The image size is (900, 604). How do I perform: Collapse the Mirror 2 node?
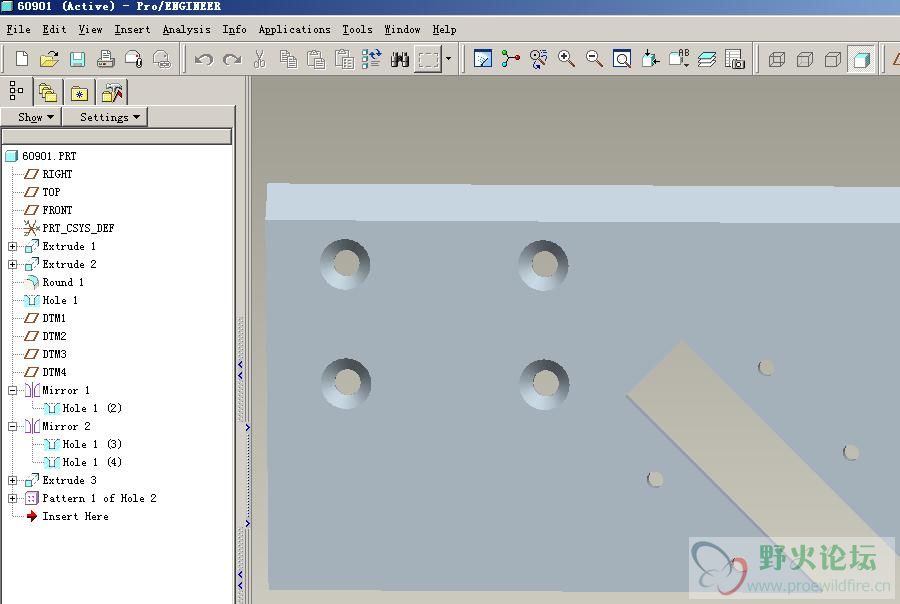point(13,427)
